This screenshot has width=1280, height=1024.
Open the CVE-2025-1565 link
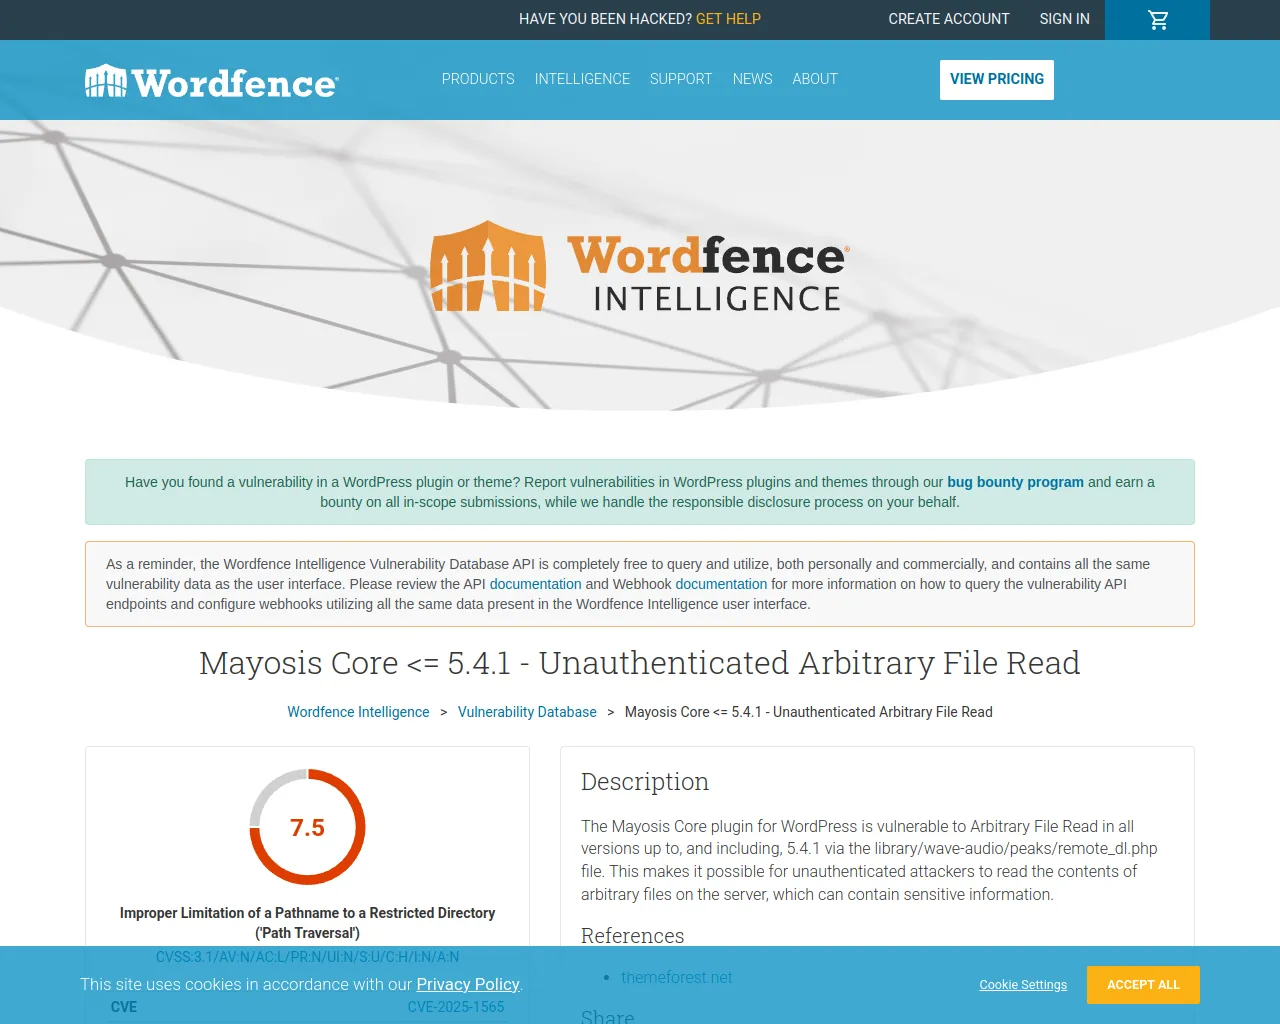pos(456,1007)
